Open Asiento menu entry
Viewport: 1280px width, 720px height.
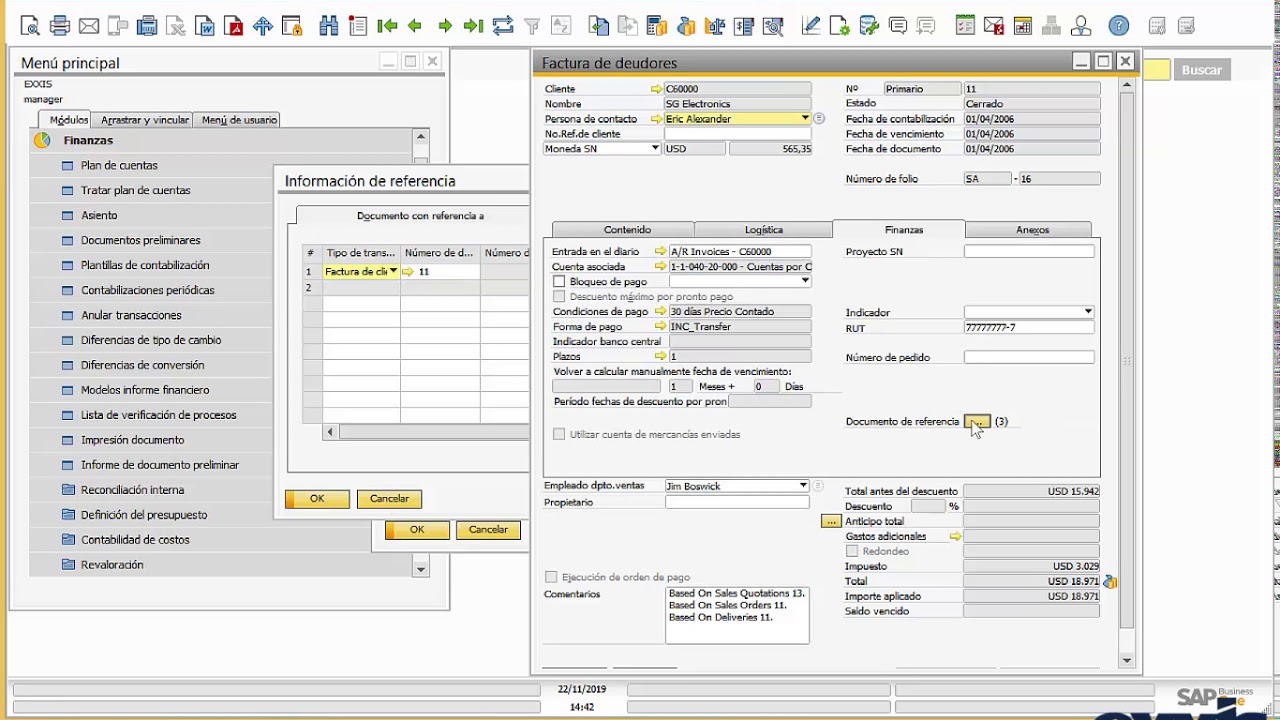coord(99,216)
